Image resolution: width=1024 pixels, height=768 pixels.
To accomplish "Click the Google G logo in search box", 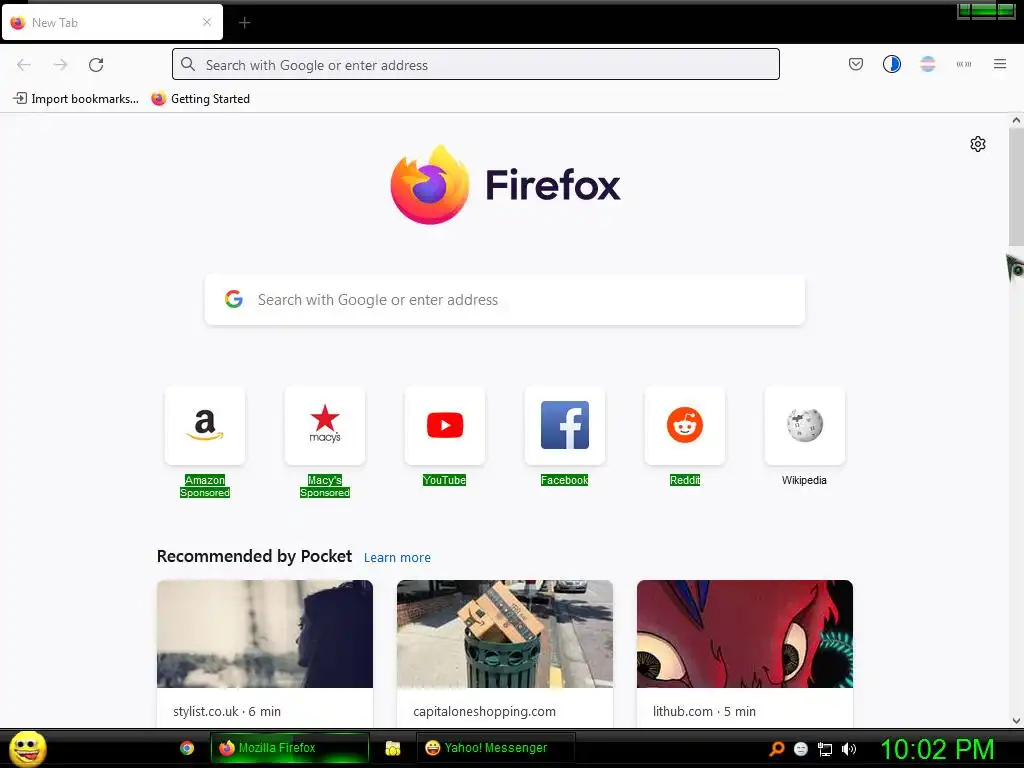I will tap(234, 299).
